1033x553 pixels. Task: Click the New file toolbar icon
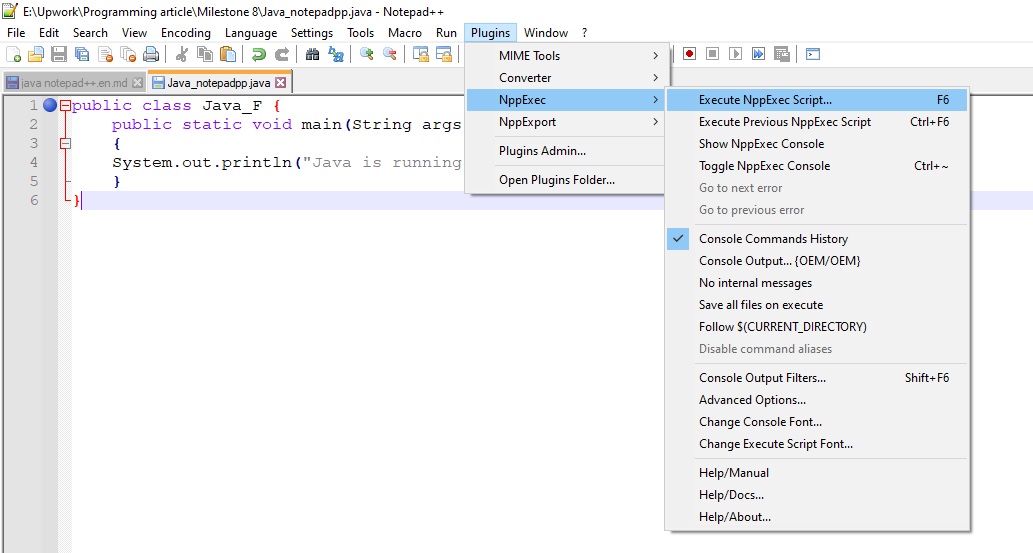(x=13, y=55)
